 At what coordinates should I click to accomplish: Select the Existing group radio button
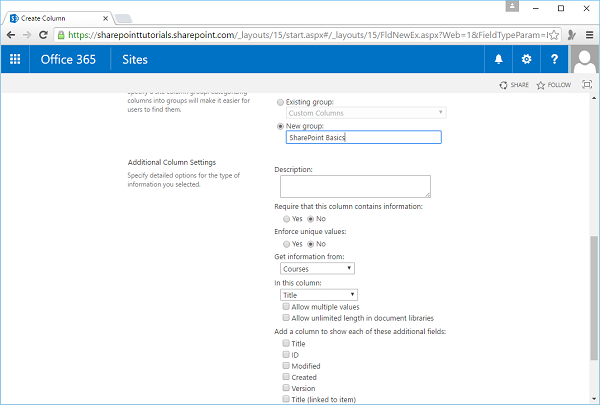280,101
